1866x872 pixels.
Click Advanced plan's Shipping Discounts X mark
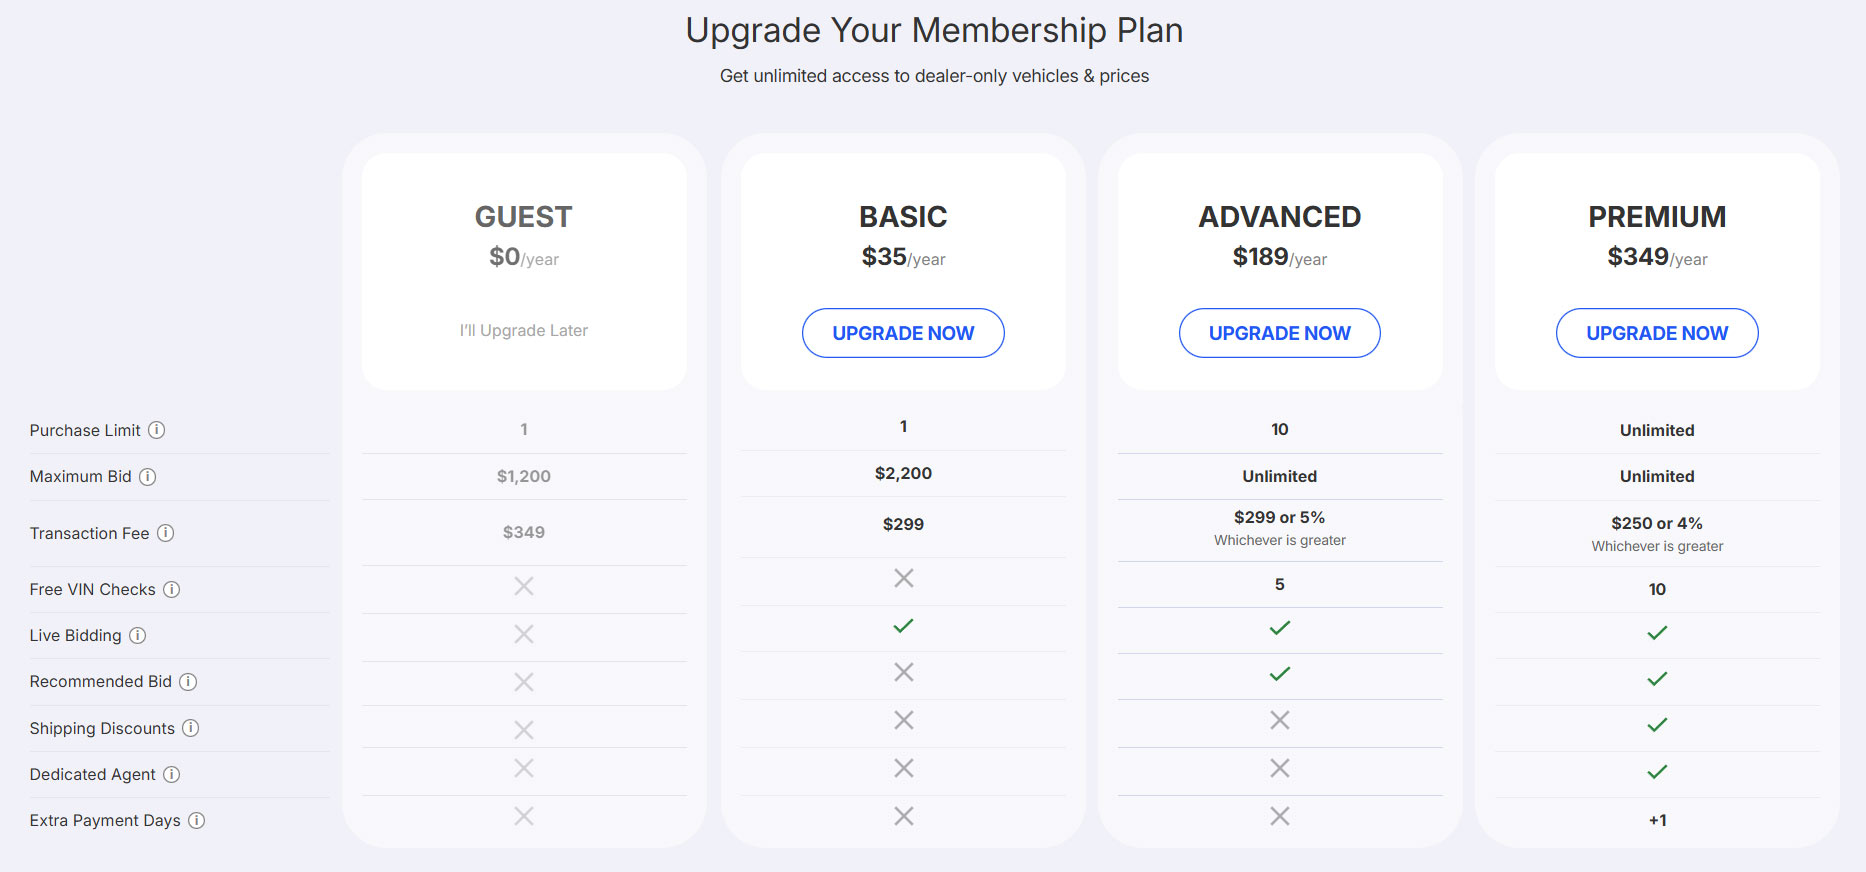click(x=1280, y=720)
